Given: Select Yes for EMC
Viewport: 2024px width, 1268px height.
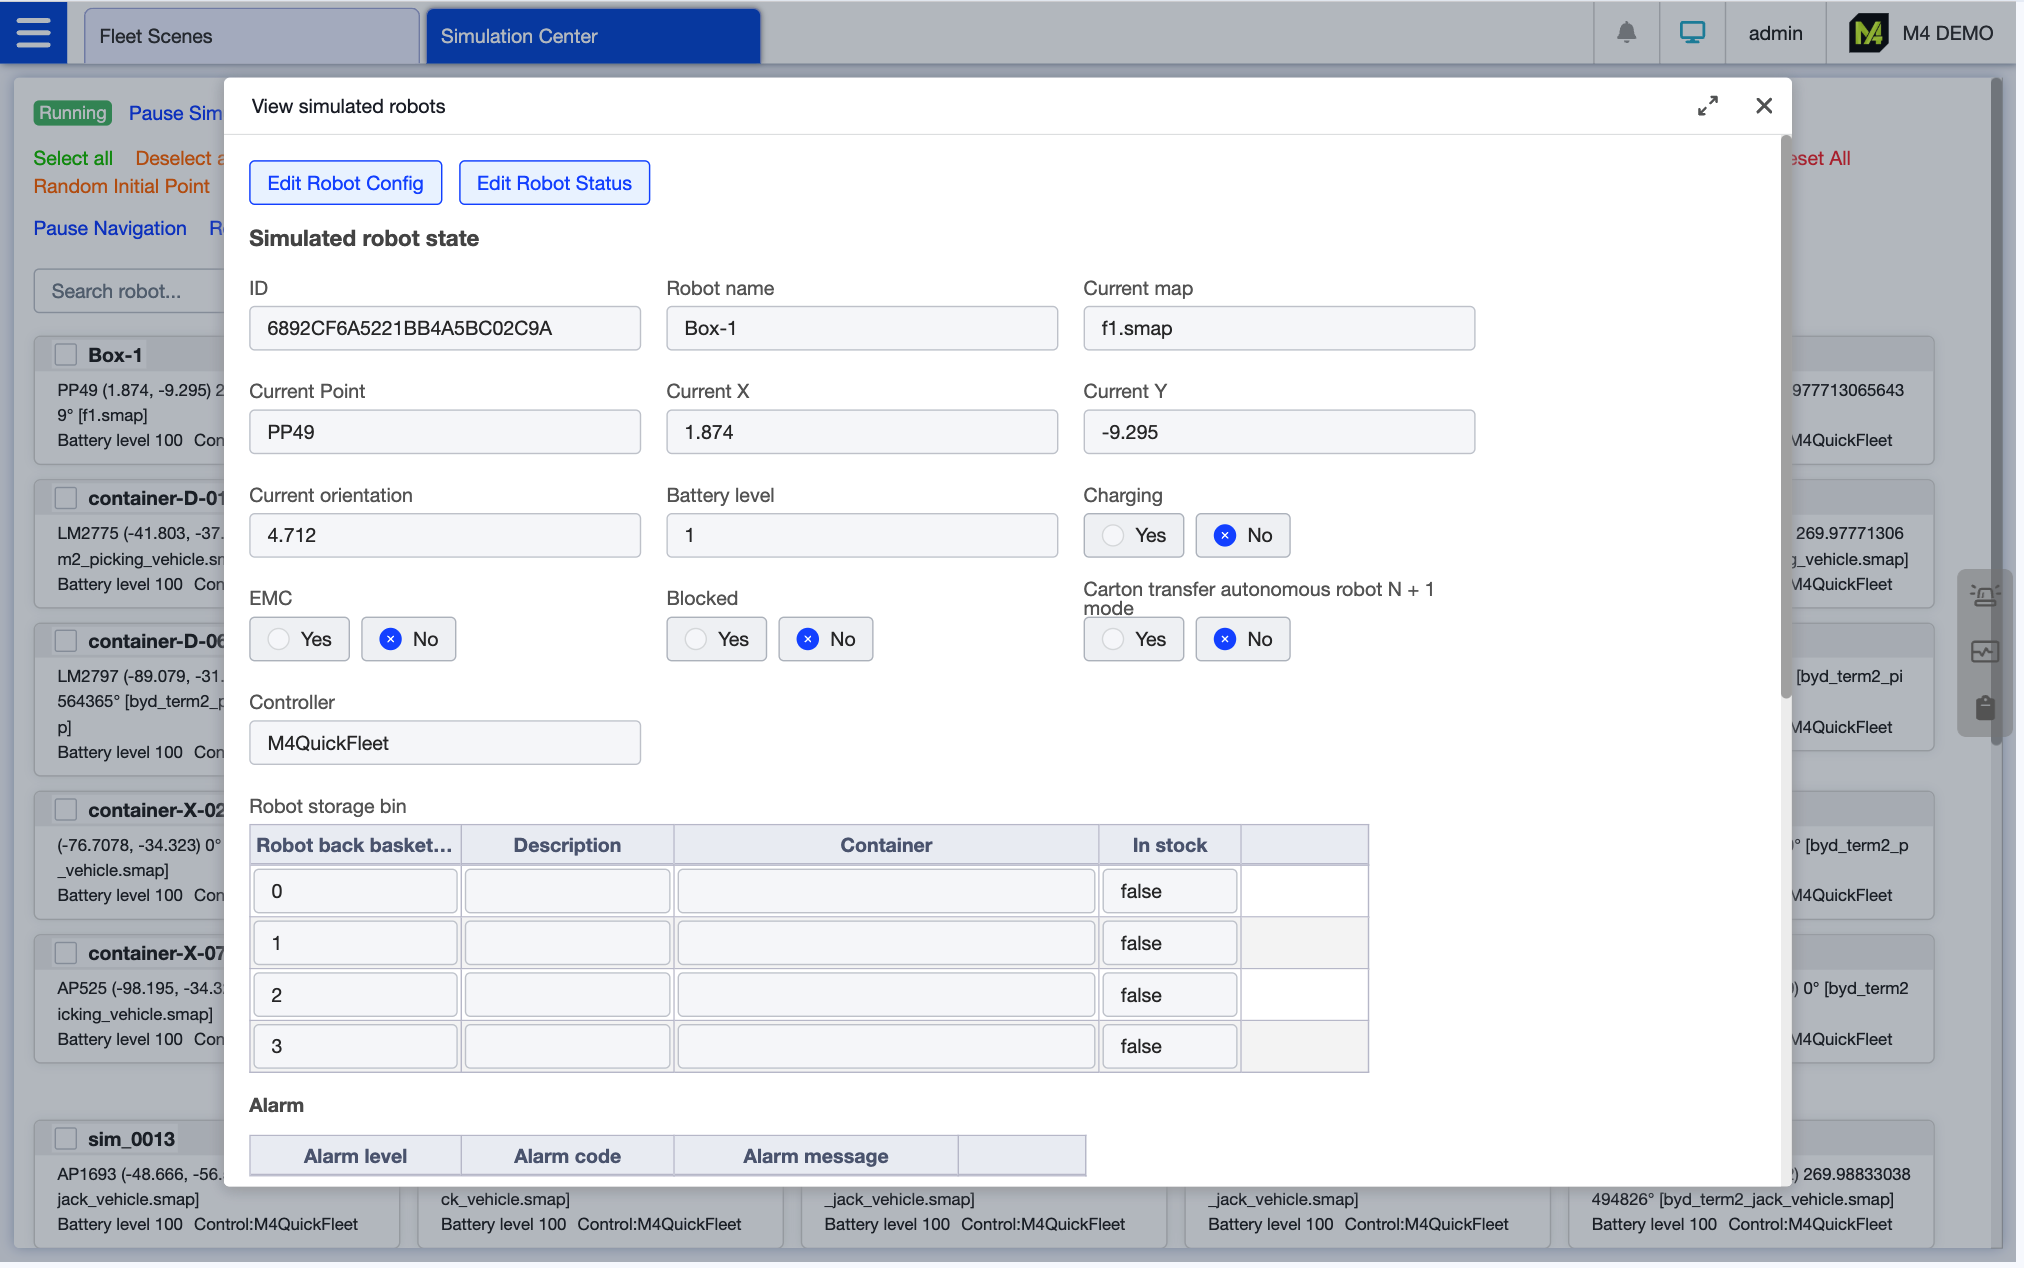Looking at the screenshot, I should [299, 639].
